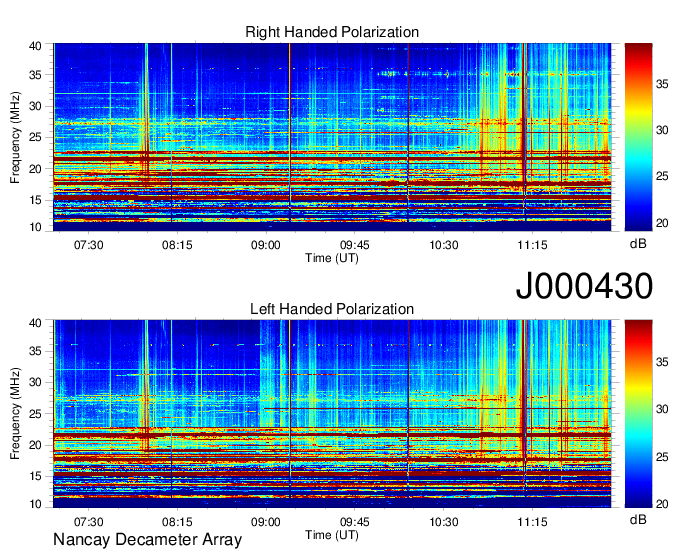680x552 pixels.
Task: Click the 25 MHz tick on lower plot
Action: (x=35, y=414)
